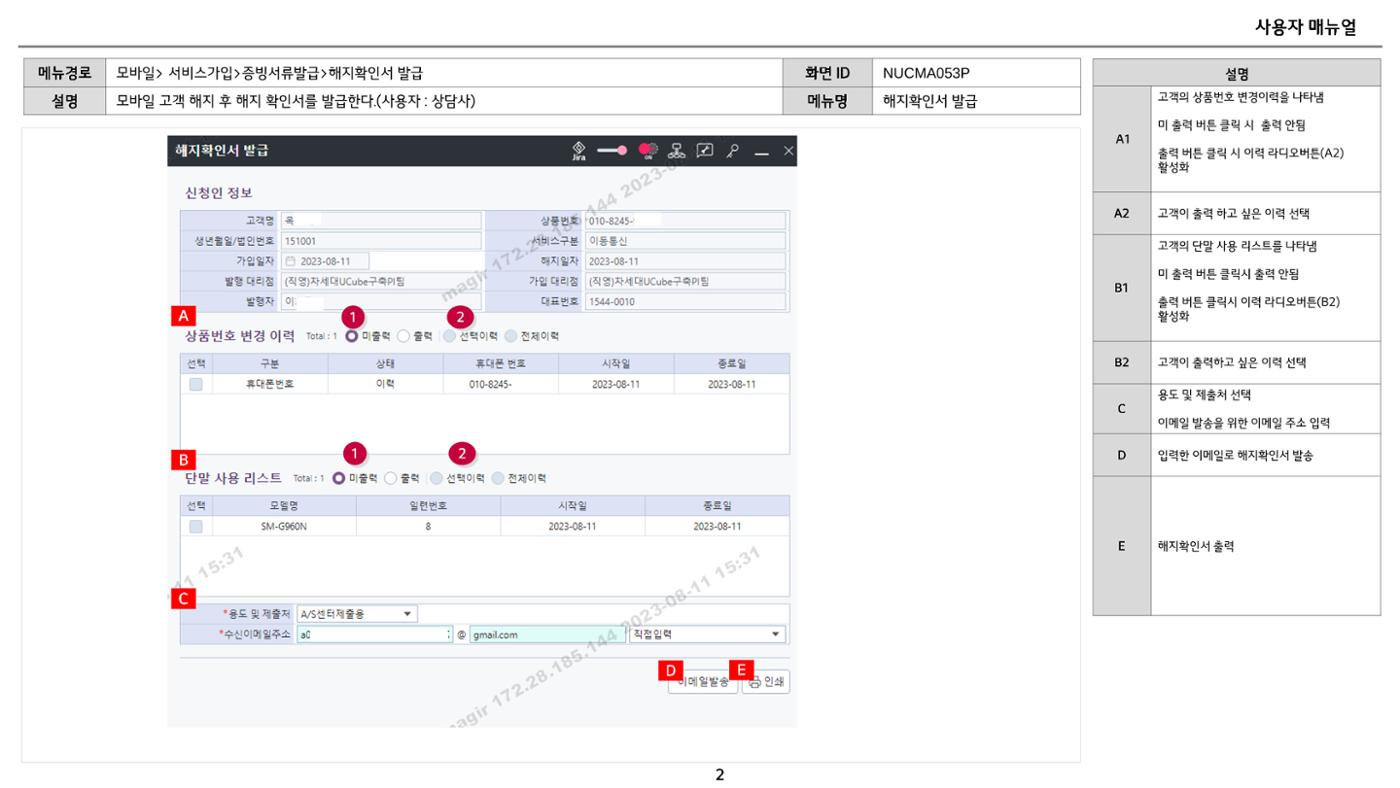The image size is (1400, 788).
Task: Click the 서비스구분 field 이동통신
Action: click(x=685, y=240)
